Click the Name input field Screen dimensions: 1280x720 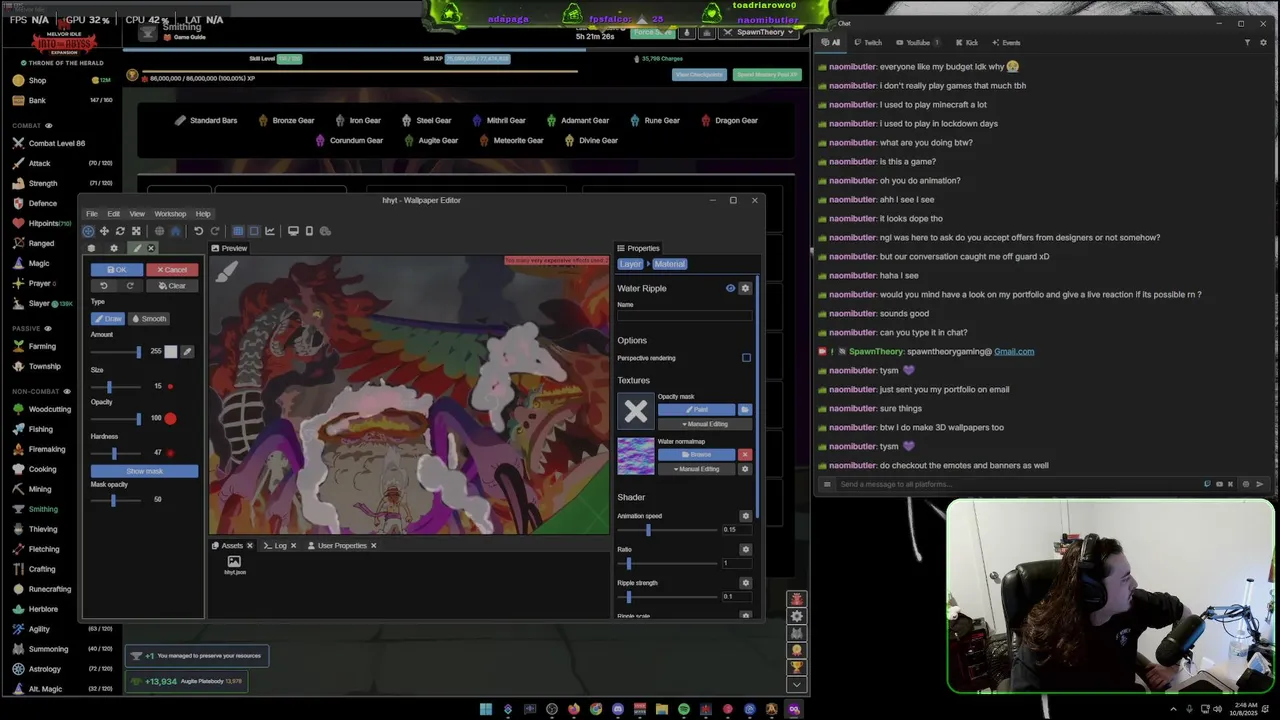[684, 316]
